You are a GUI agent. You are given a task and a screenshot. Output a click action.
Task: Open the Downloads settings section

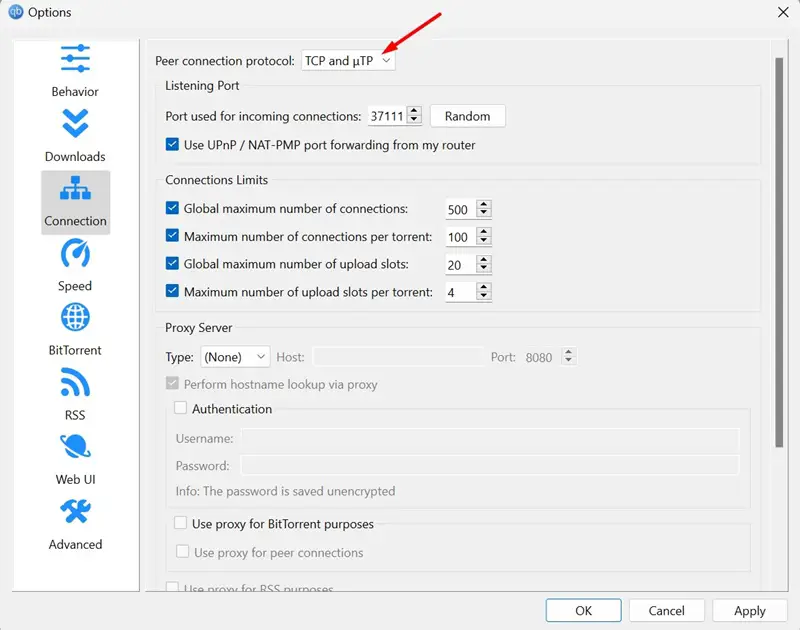[x=75, y=137]
